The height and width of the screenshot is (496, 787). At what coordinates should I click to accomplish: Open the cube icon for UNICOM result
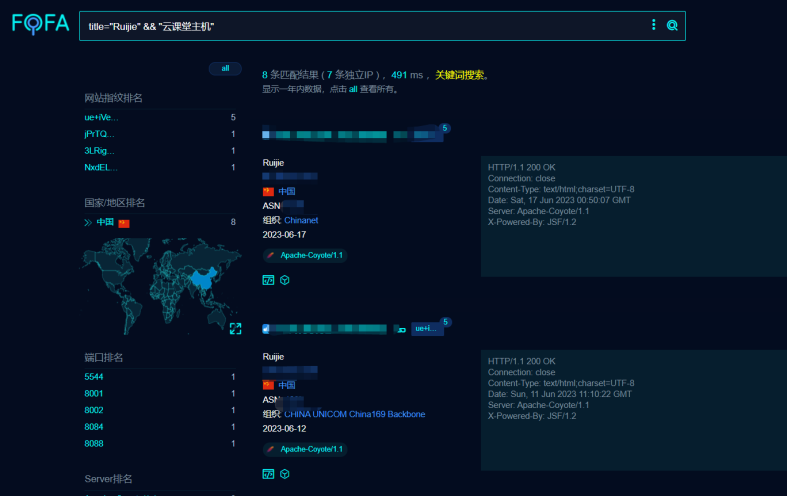click(285, 474)
